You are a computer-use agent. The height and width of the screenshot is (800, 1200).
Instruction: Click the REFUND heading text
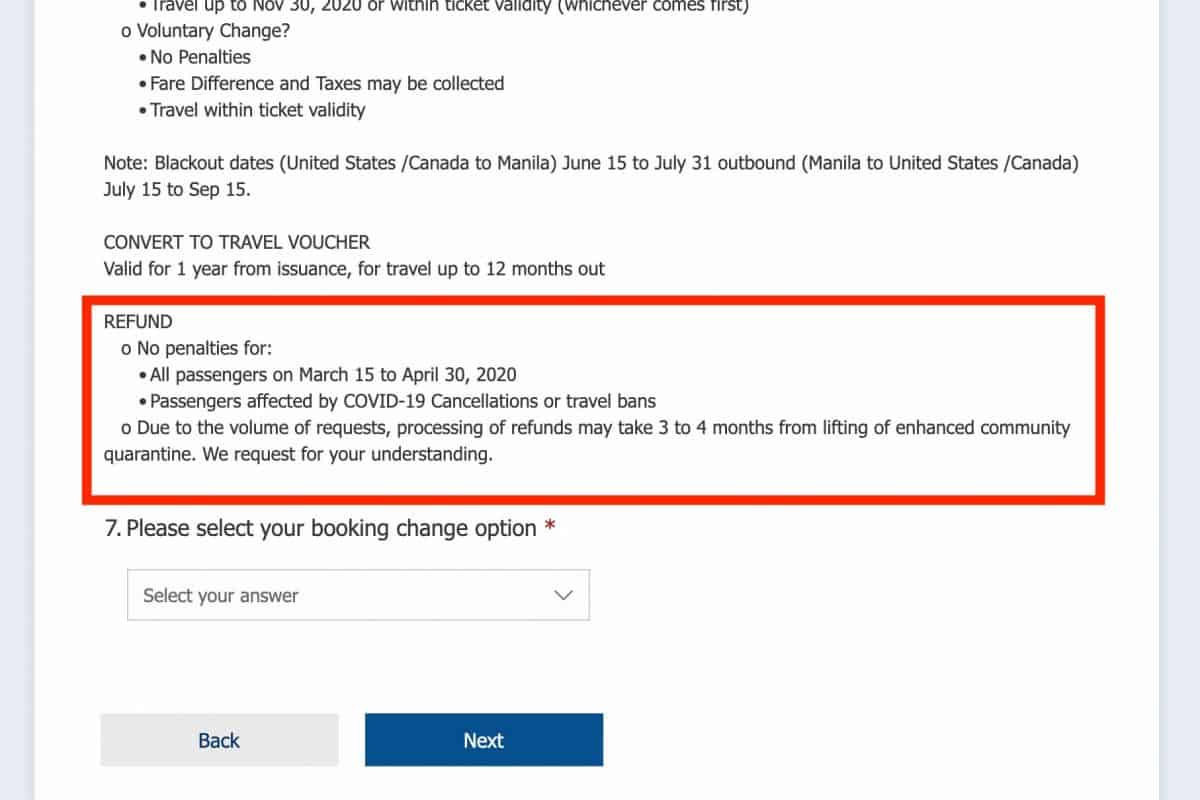click(x=138, y=322)
